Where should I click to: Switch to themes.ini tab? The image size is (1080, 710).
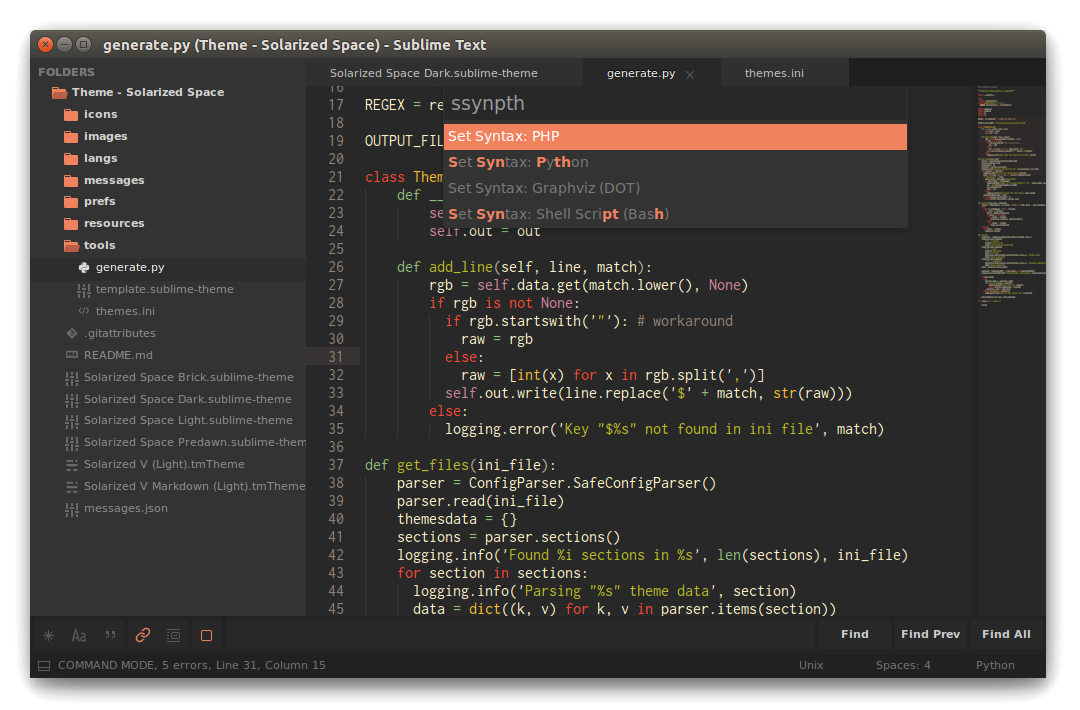(x=774, y=73)
